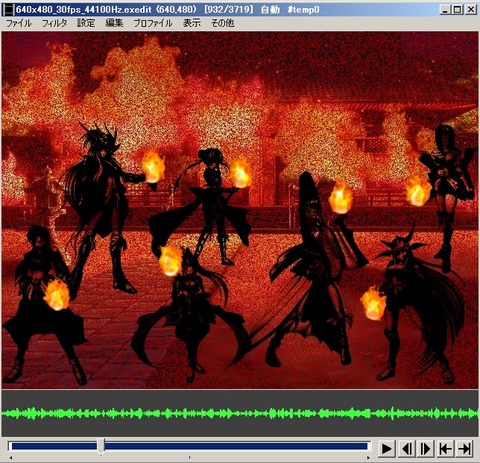This screenshot has width=480, height=463.
Task: Click the right selection range marker below seek bar
Action: (x=368, y=458)
